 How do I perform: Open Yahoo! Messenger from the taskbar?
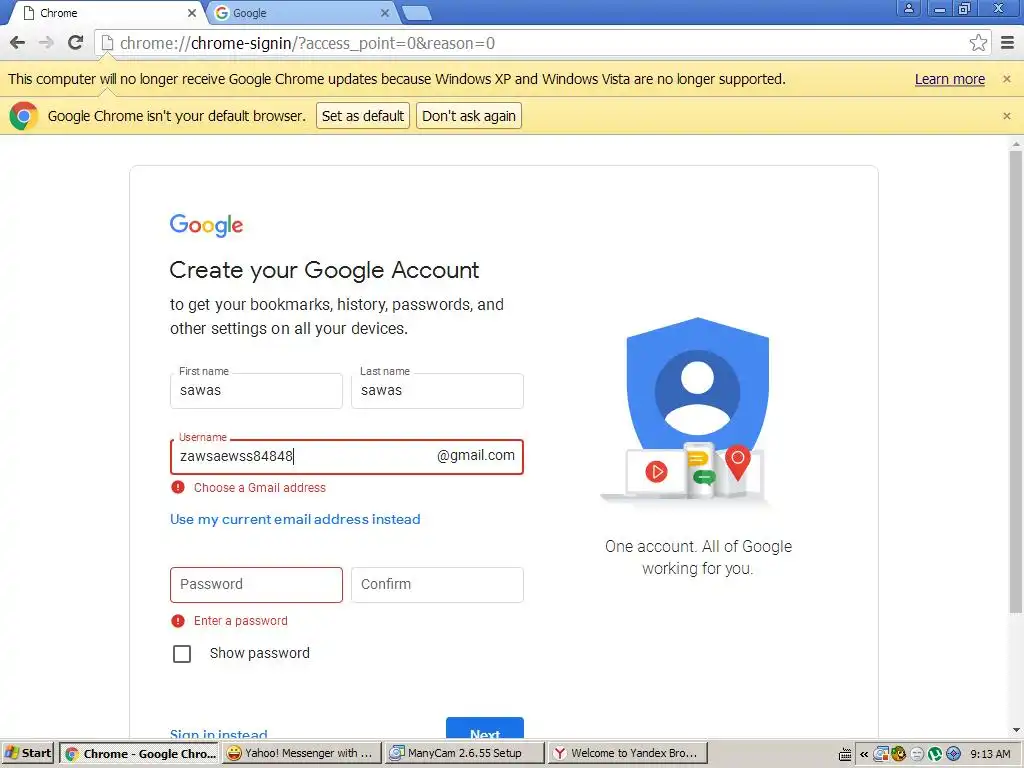coord(302,753)
